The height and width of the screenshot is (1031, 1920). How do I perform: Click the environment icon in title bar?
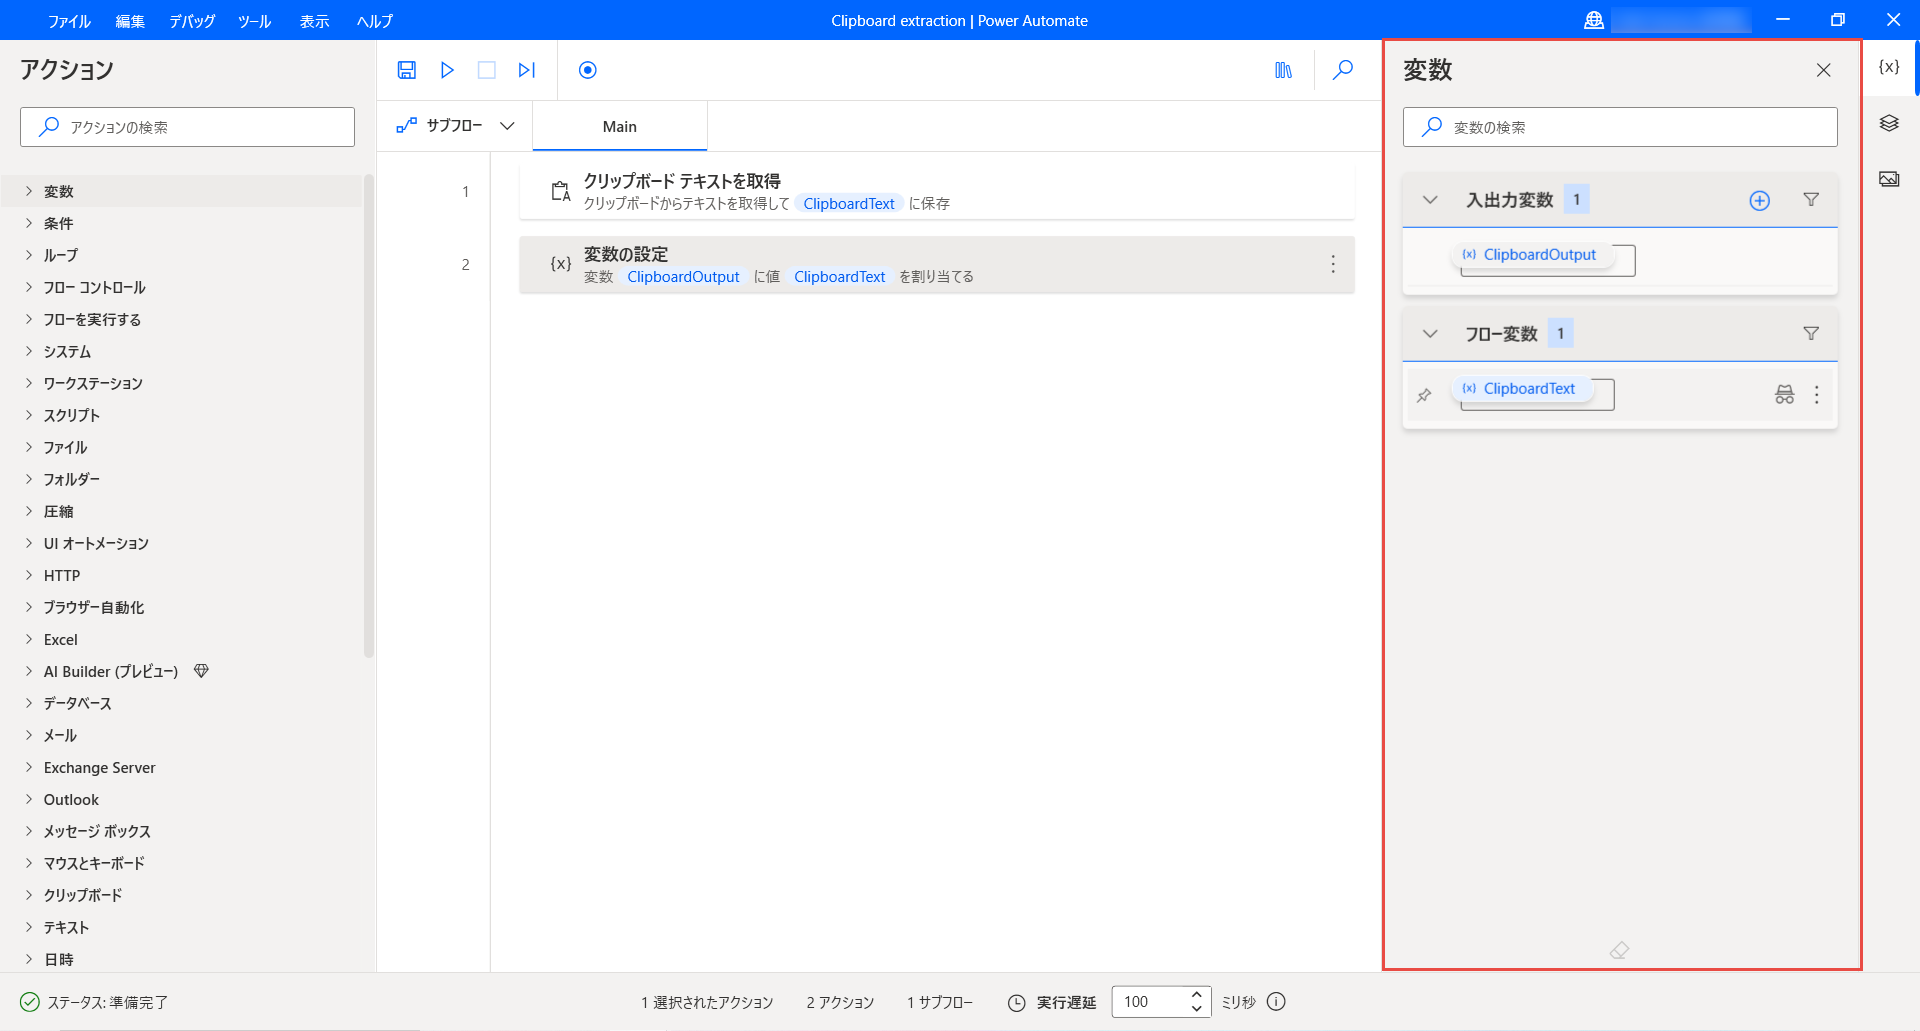click(1594, 20)
